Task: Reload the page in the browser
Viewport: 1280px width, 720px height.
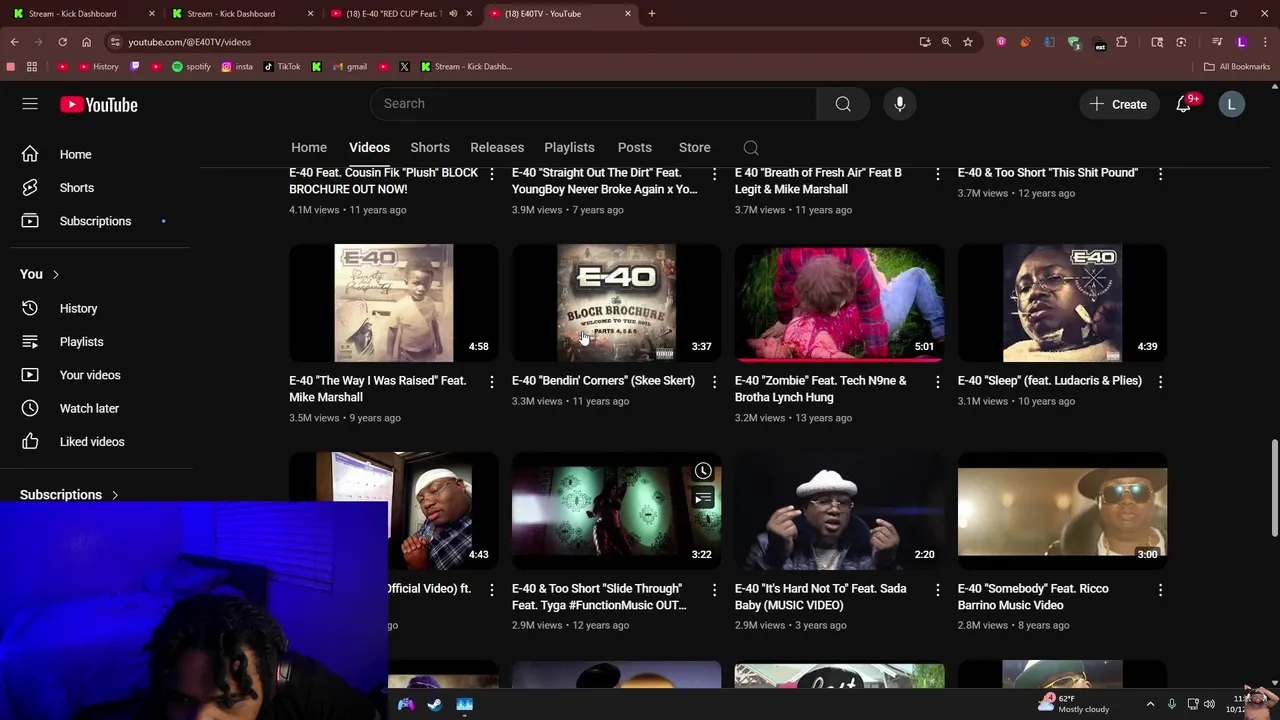Action: (x=62, y=42)
